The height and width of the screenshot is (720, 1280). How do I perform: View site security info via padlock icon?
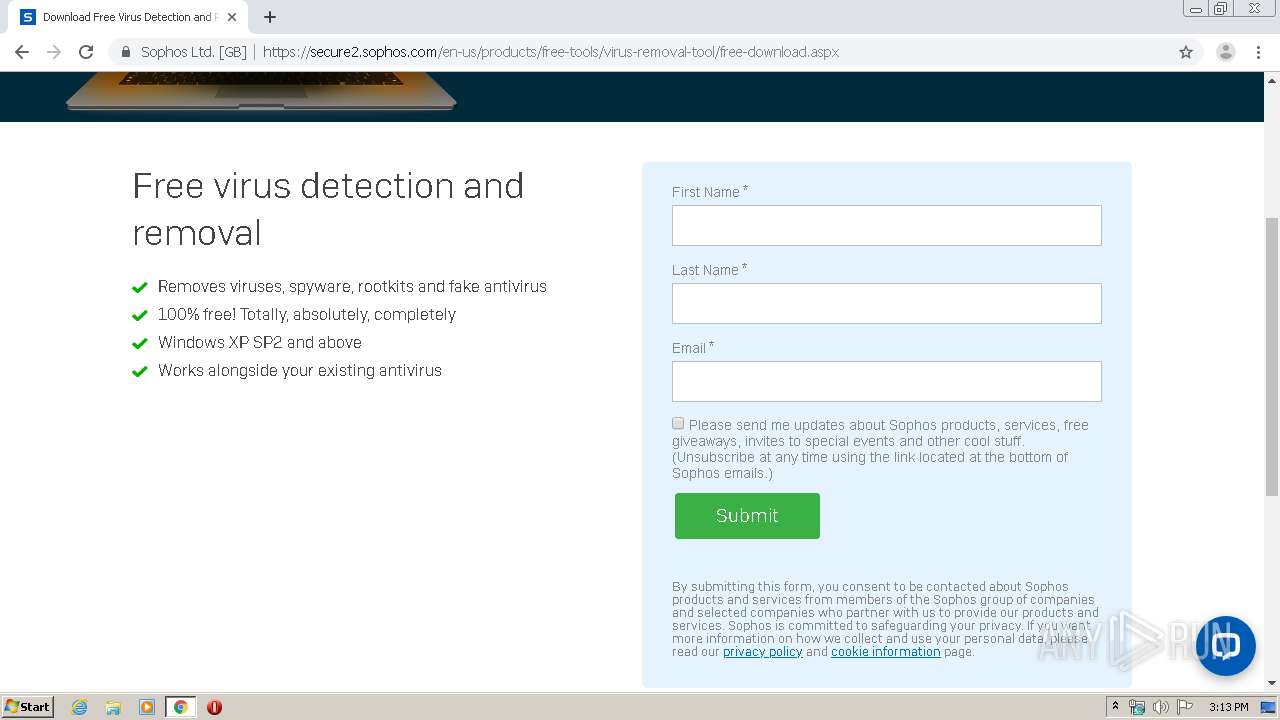126,52
